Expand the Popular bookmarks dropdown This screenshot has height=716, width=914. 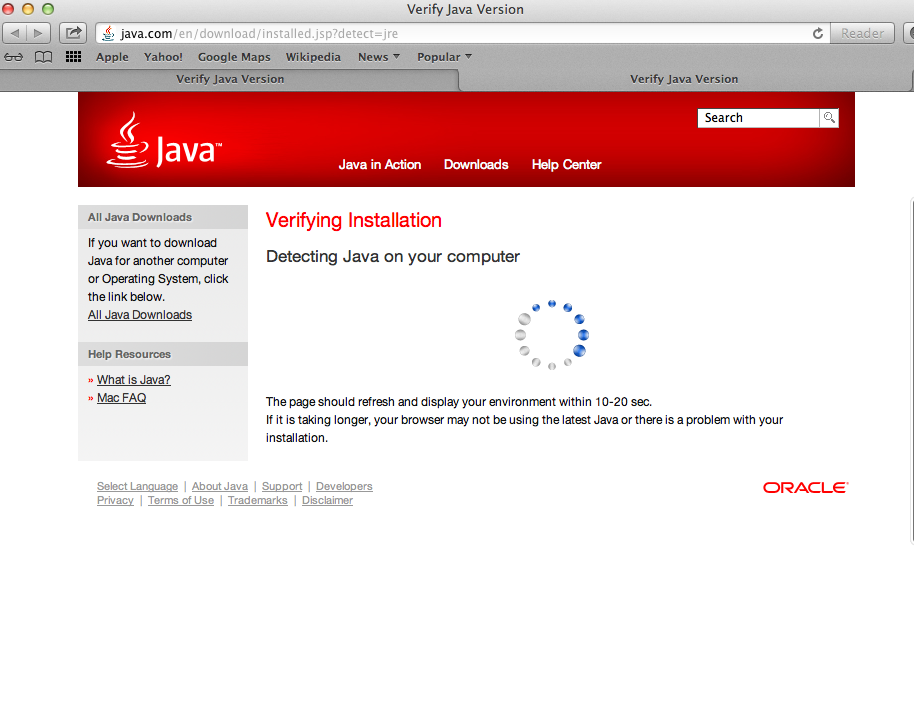point(444,57)
